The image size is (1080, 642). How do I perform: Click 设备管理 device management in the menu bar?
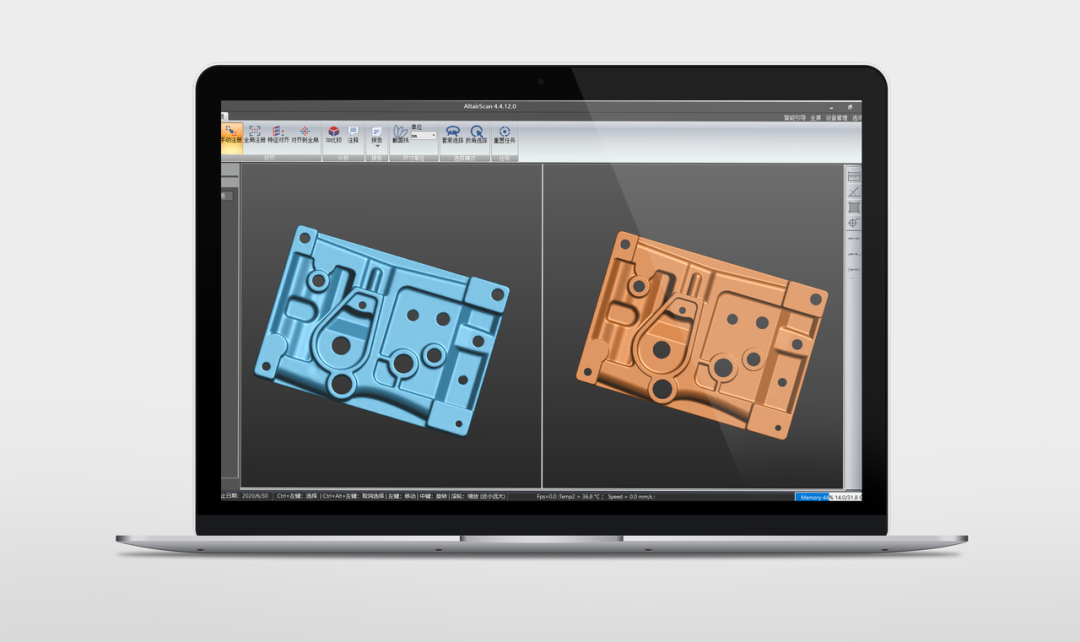[x=836, y=117]
